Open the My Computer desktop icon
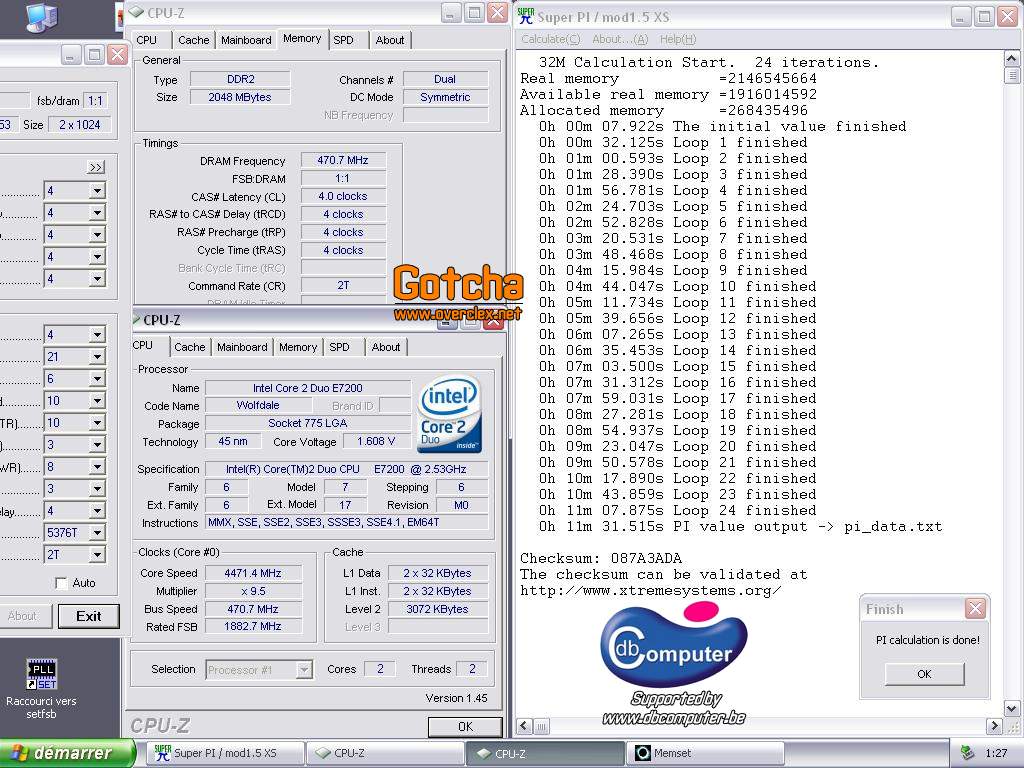 (x=42, y=16)
